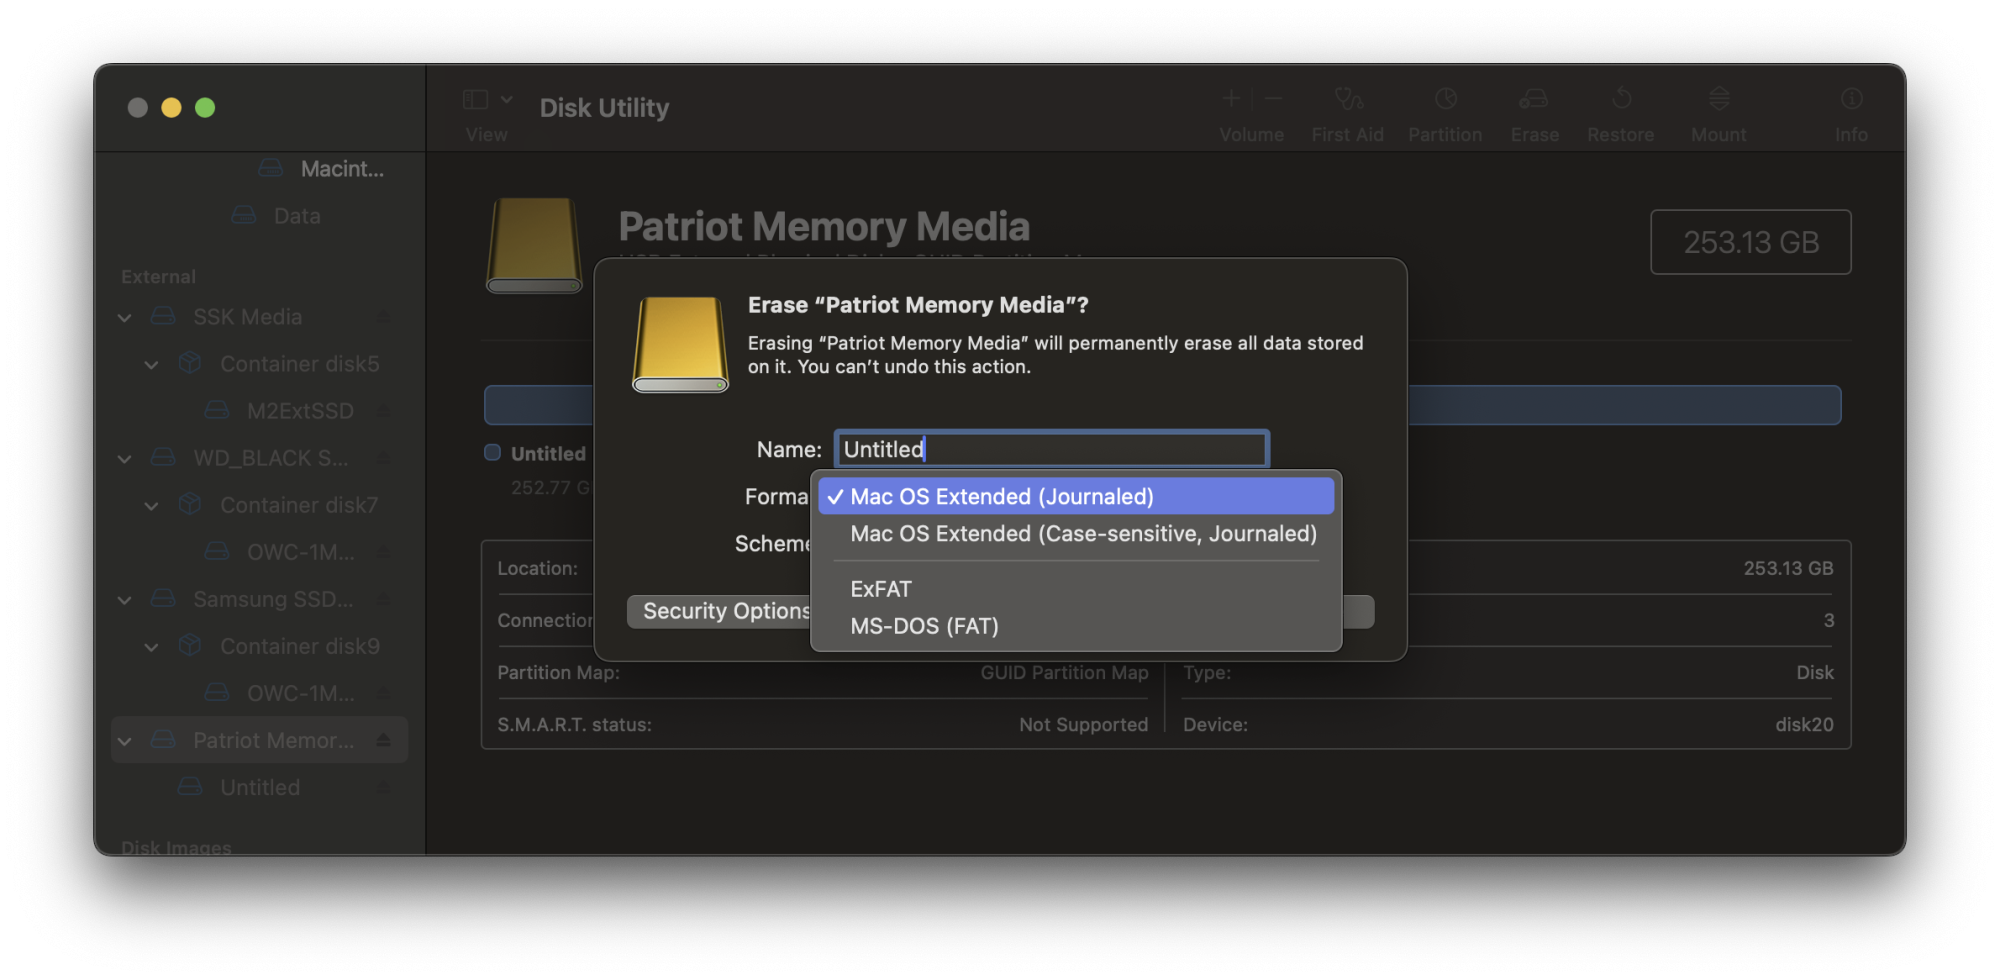Eject the M2ExtSSD volume
Image resolution: width=2000 pixels, height=980 pixels.
tap(383, 411)
